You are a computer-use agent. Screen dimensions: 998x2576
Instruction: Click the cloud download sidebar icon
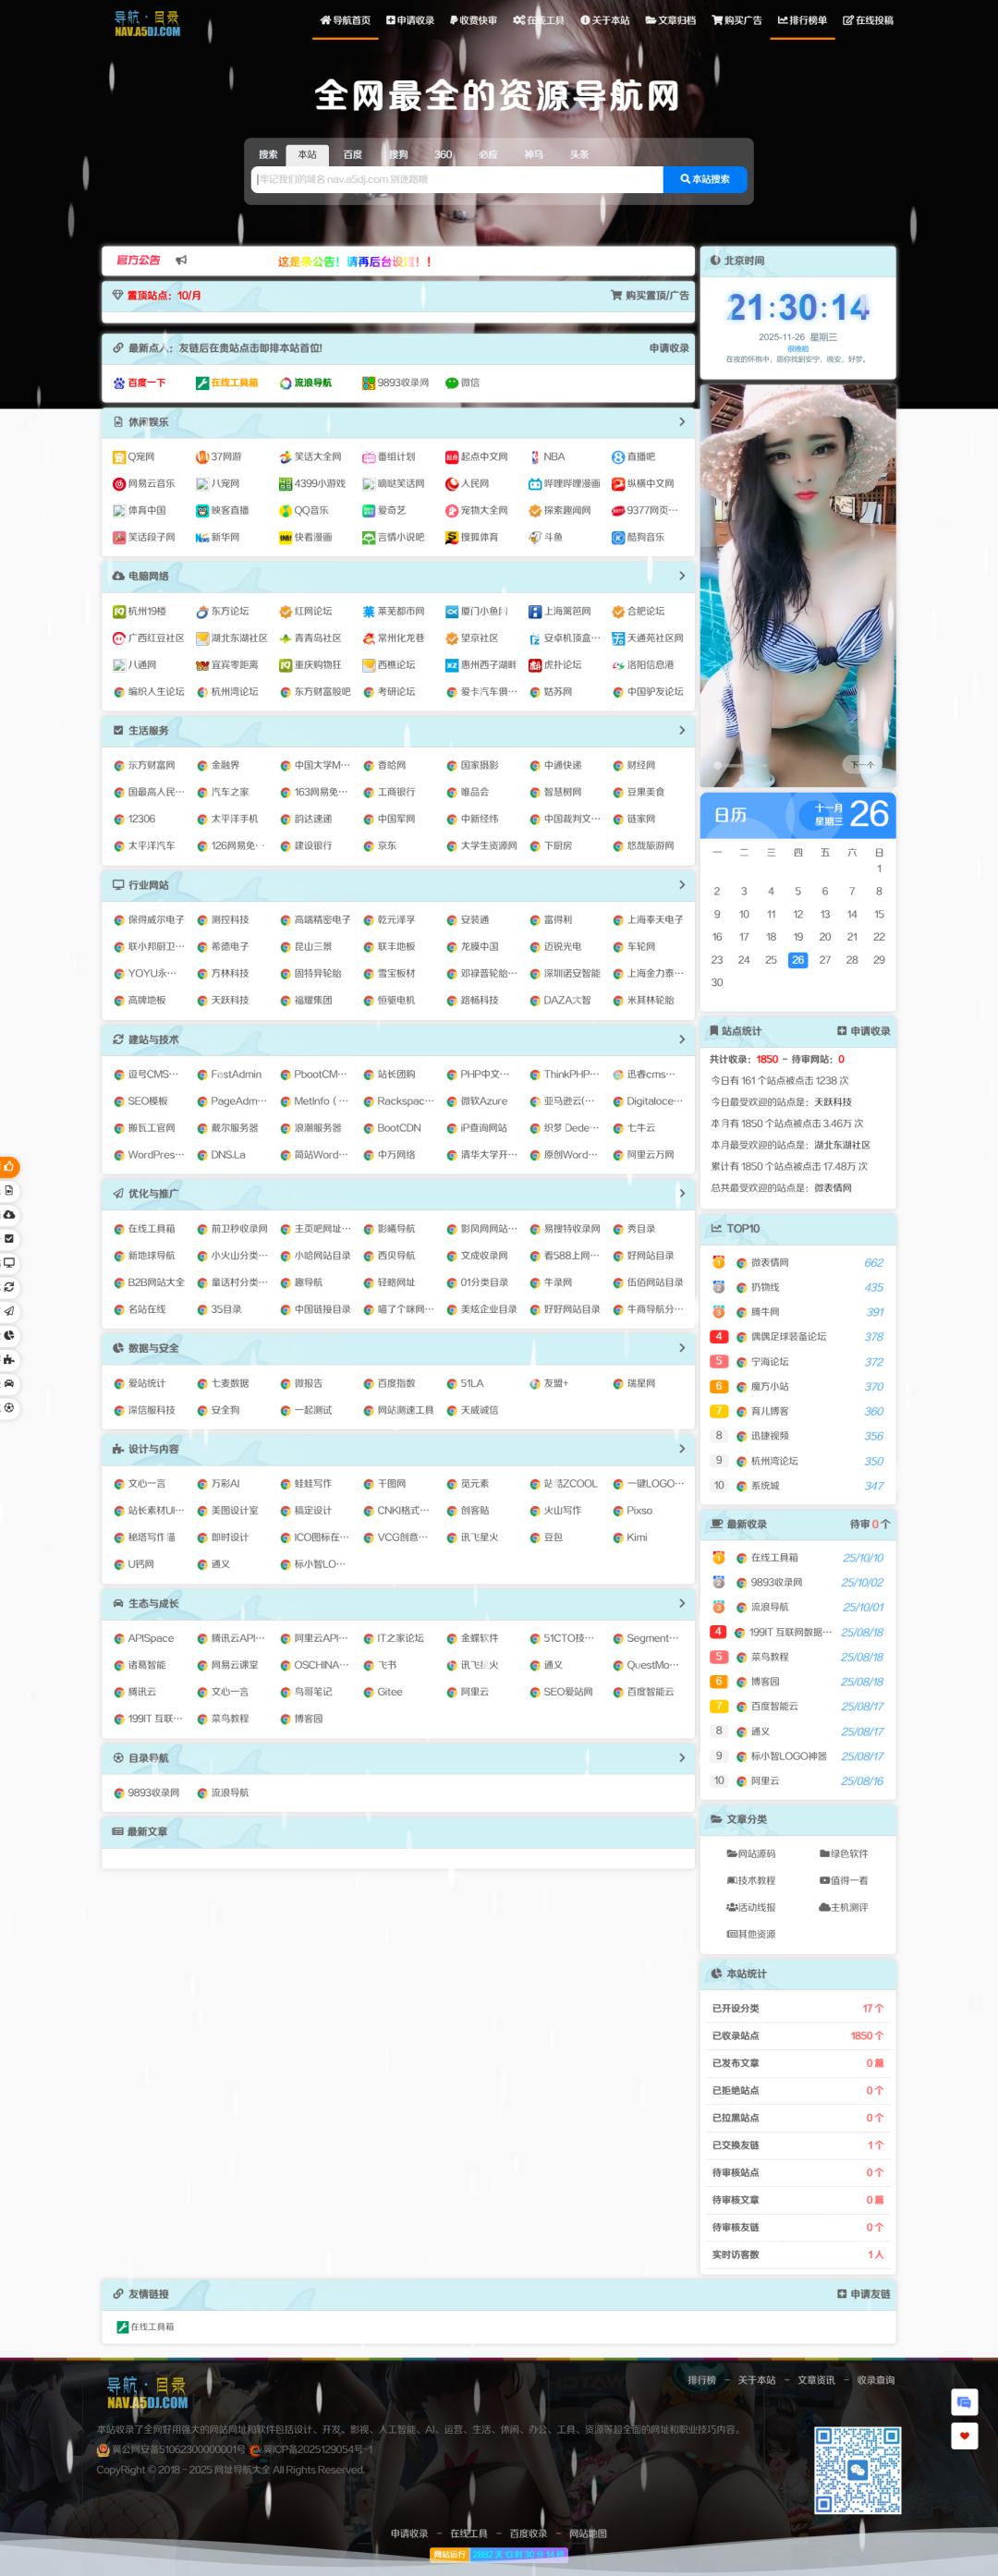tap(9, 1214)
